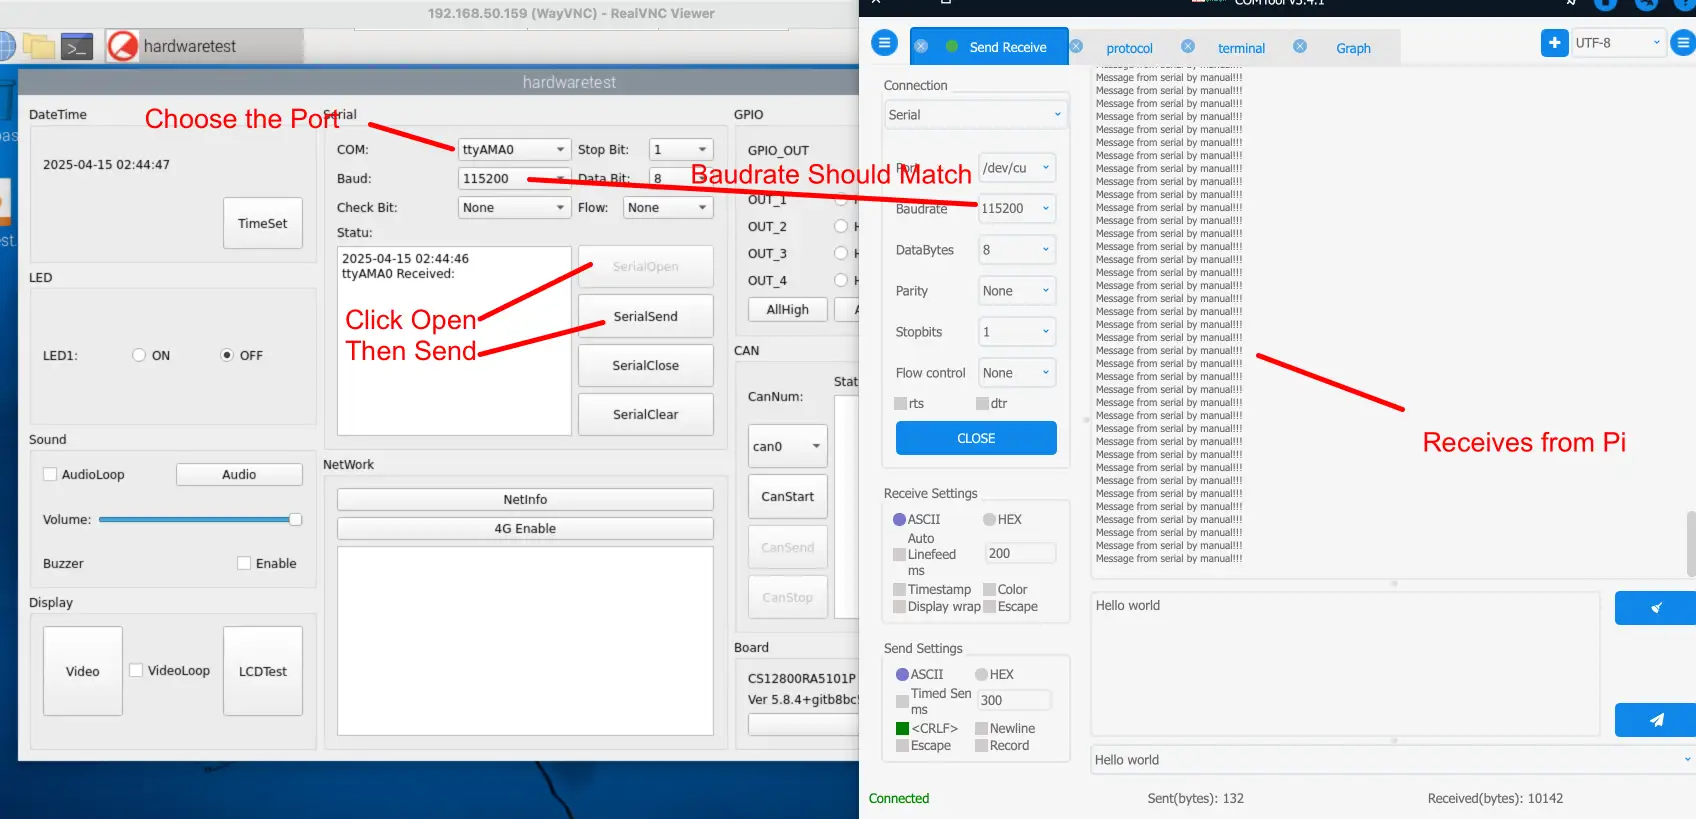The height and width of the screenshot is (819, 1696).
Task: Open the COMTool left hamburger menu
Action: (884, 43)
